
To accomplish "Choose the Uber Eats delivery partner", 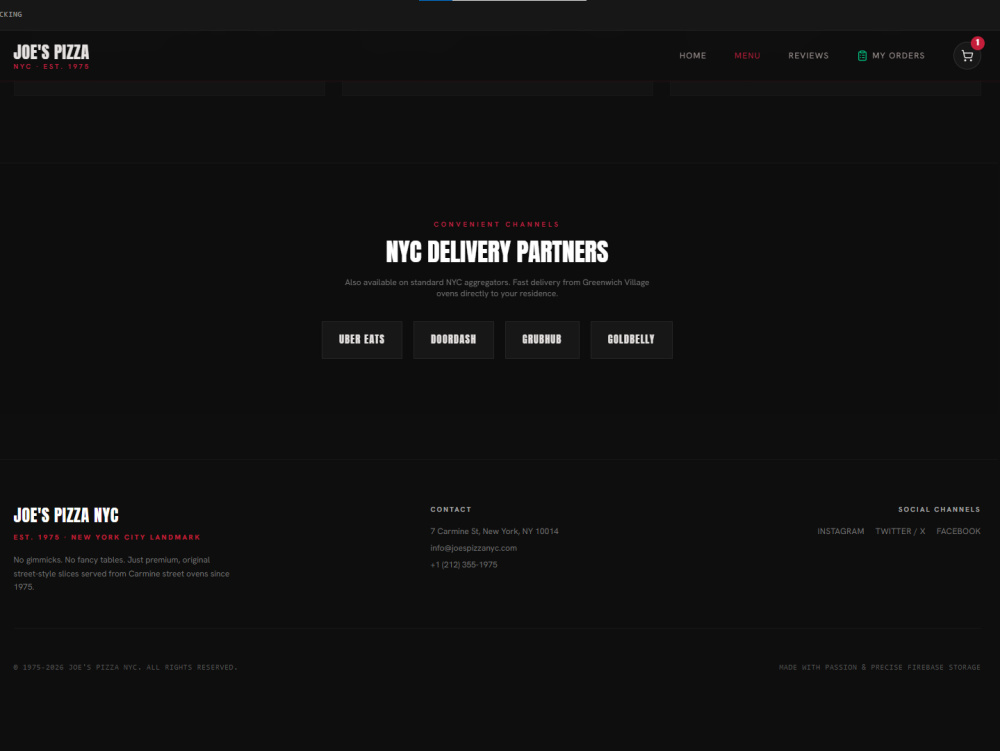I will point(362,340).
